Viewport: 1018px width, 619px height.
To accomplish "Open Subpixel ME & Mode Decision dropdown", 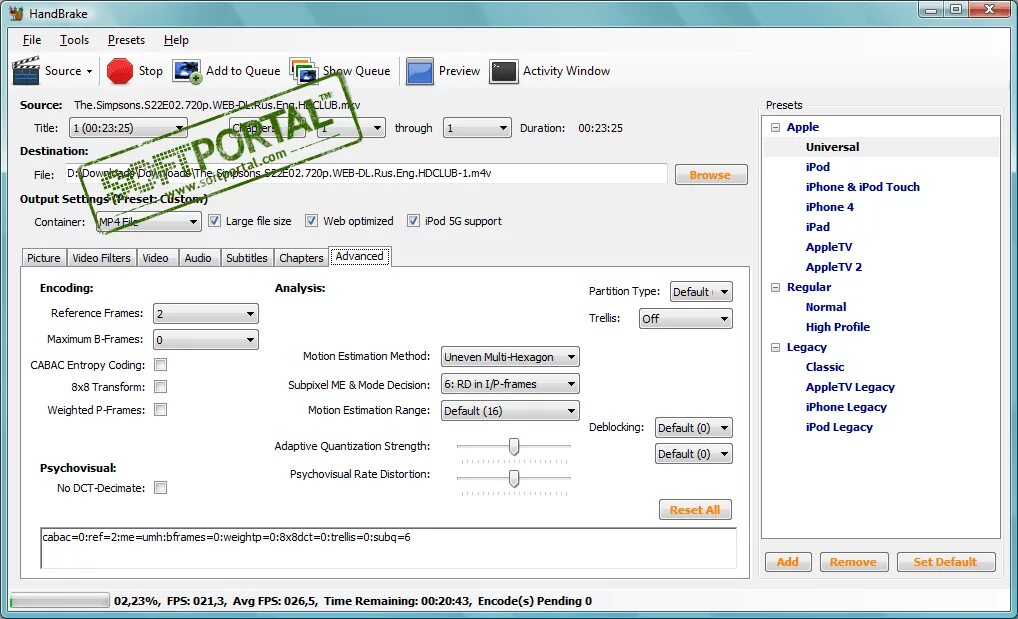I will pyautogui.click(x=510, y=384).
